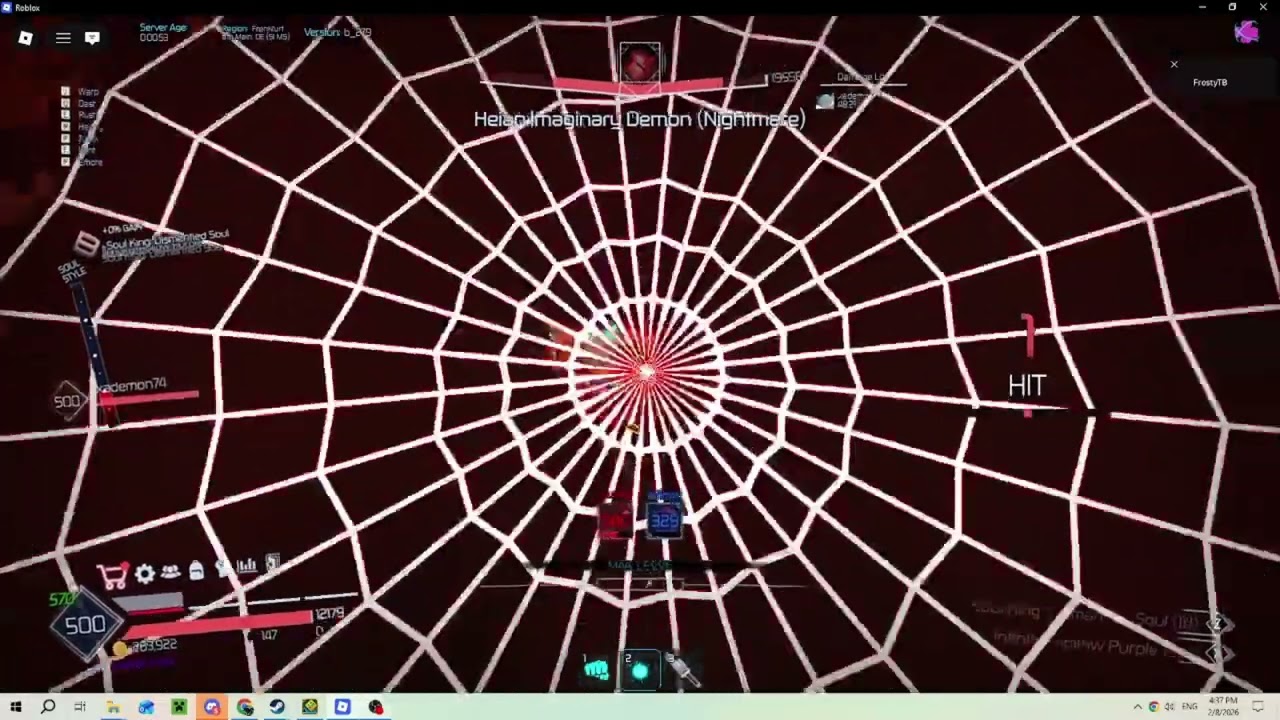
Task: Open the Roblox logo menu
Action: pos(26,38)
